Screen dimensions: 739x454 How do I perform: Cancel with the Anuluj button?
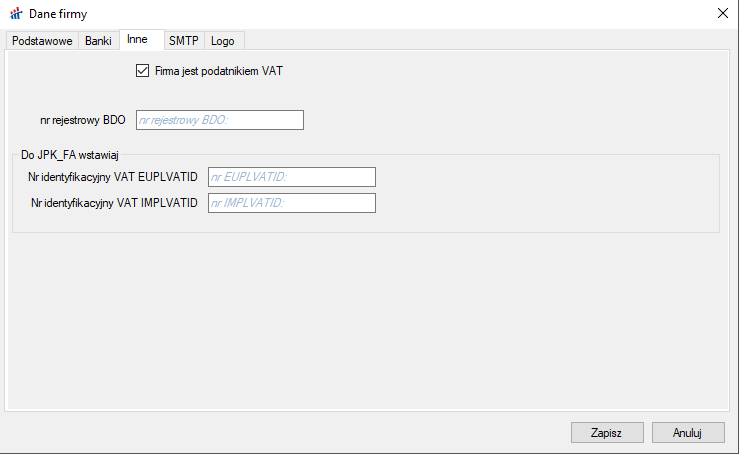coord(687,432)
